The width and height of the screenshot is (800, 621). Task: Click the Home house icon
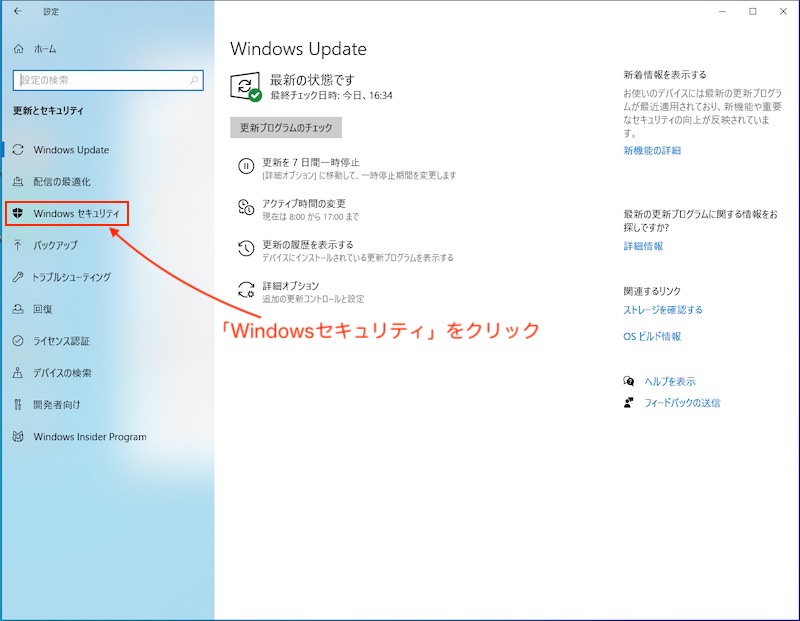click(18, 49)
